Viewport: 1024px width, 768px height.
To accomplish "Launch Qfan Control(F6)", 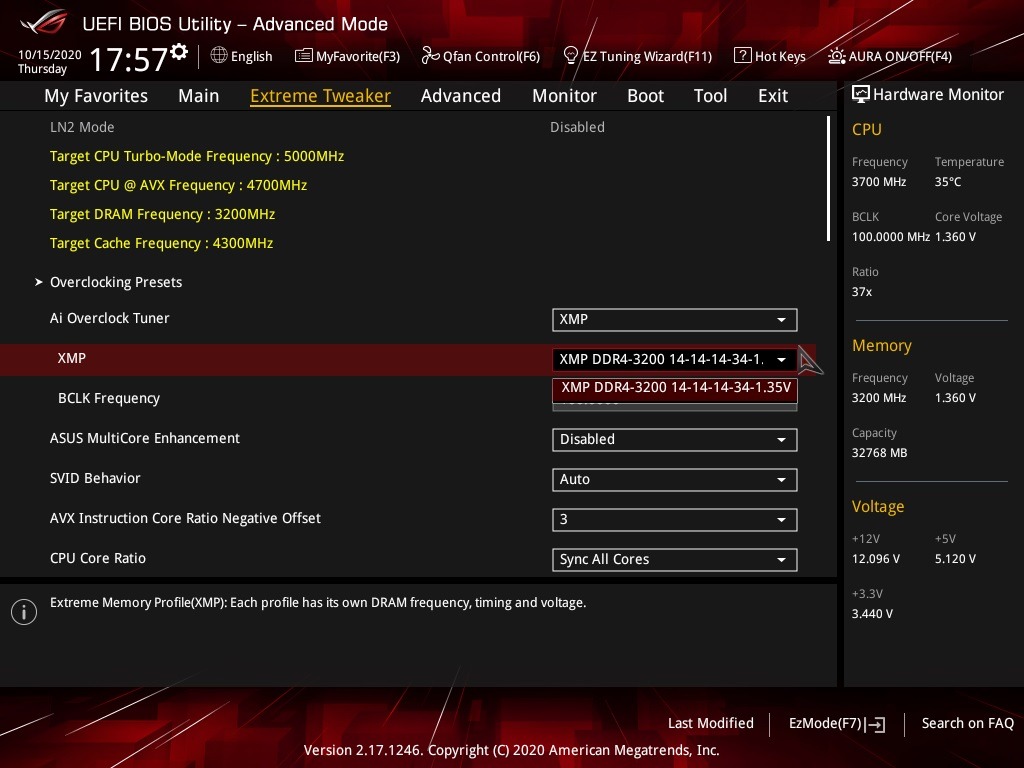I will (x=481, y=56).
